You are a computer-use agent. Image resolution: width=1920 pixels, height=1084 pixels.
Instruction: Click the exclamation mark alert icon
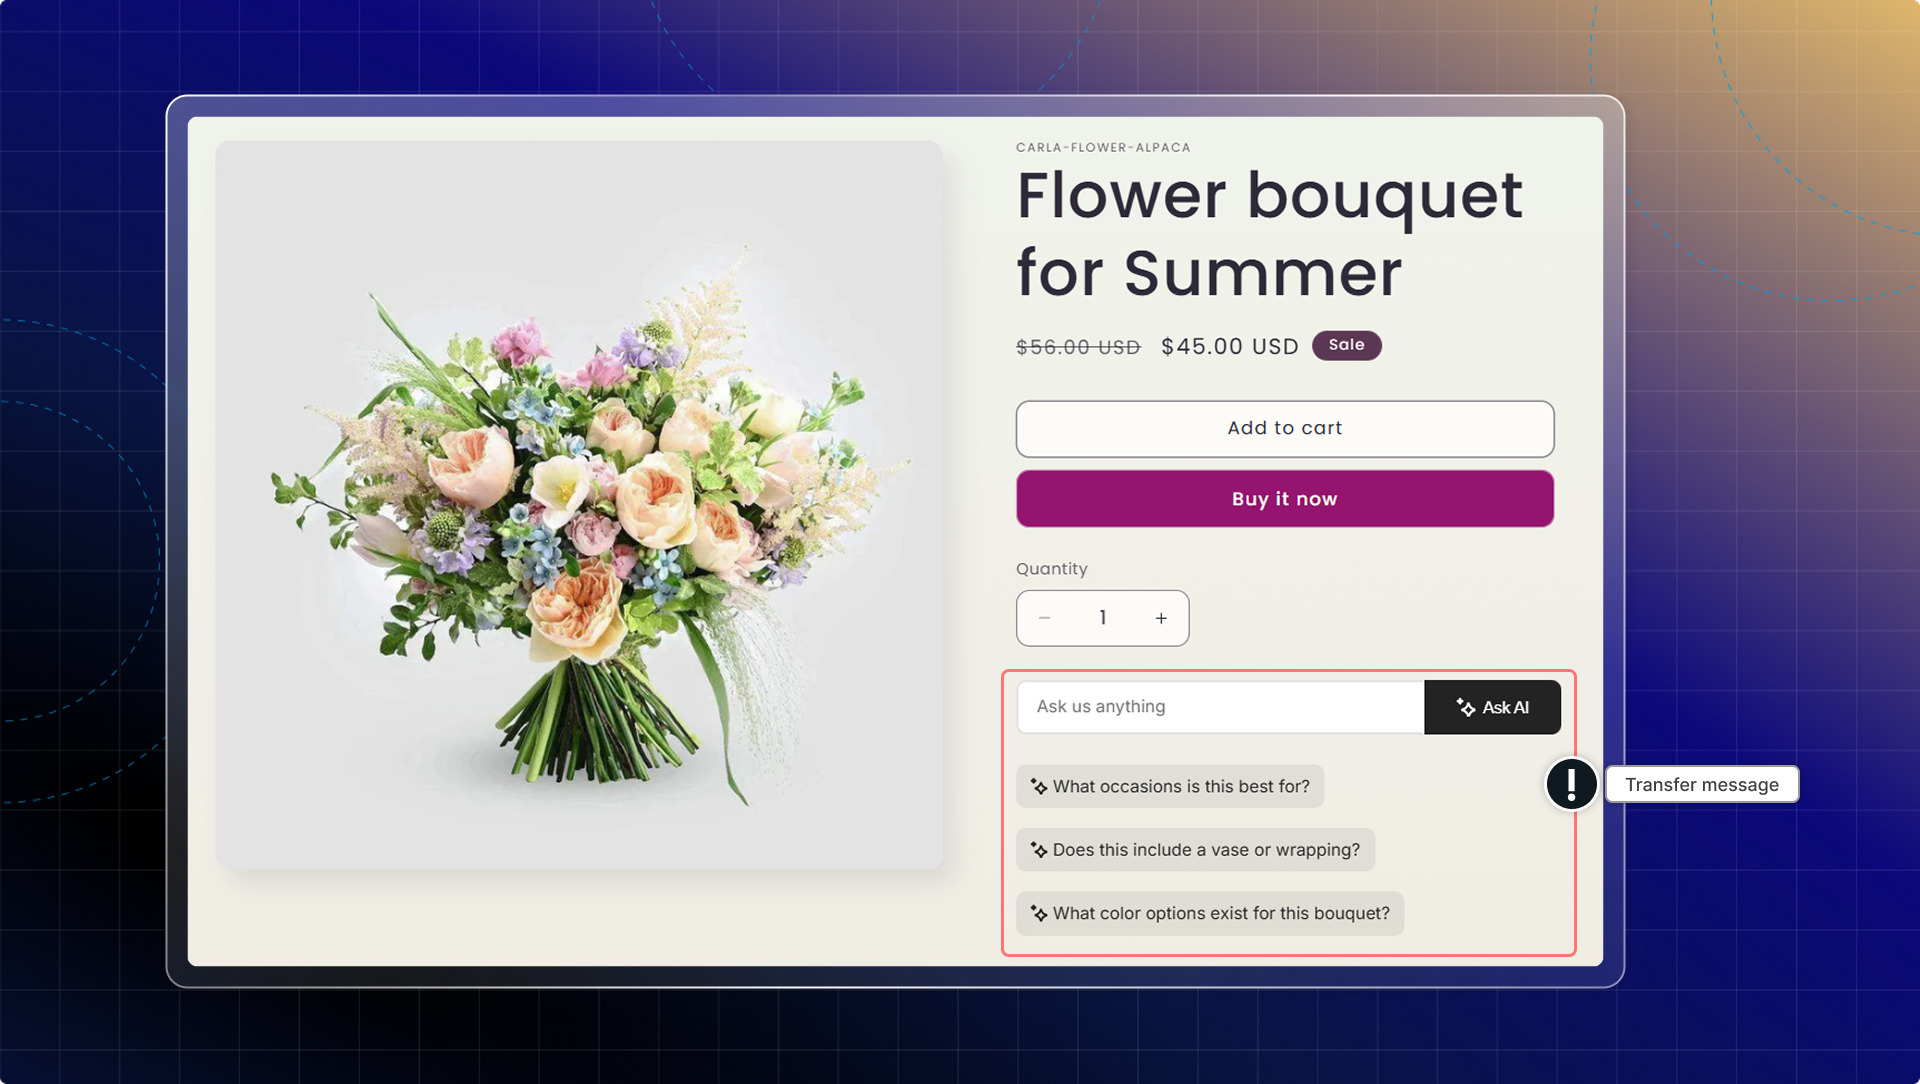coord(1571,784)
